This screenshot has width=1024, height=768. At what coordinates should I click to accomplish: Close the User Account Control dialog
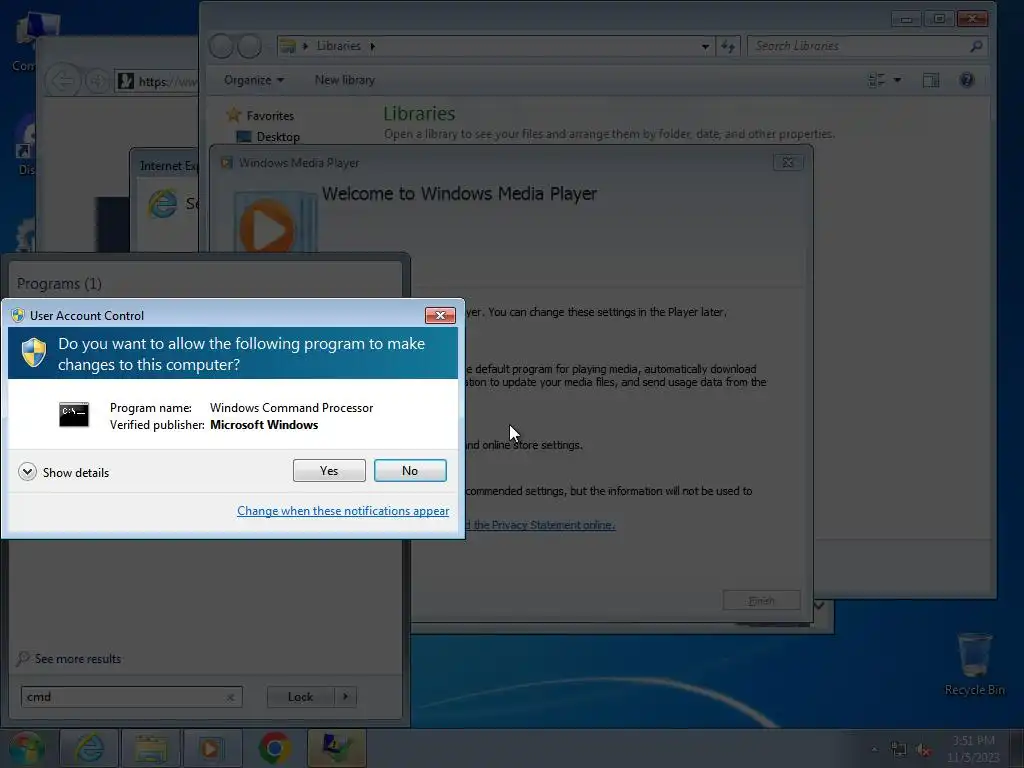(440, 315)
